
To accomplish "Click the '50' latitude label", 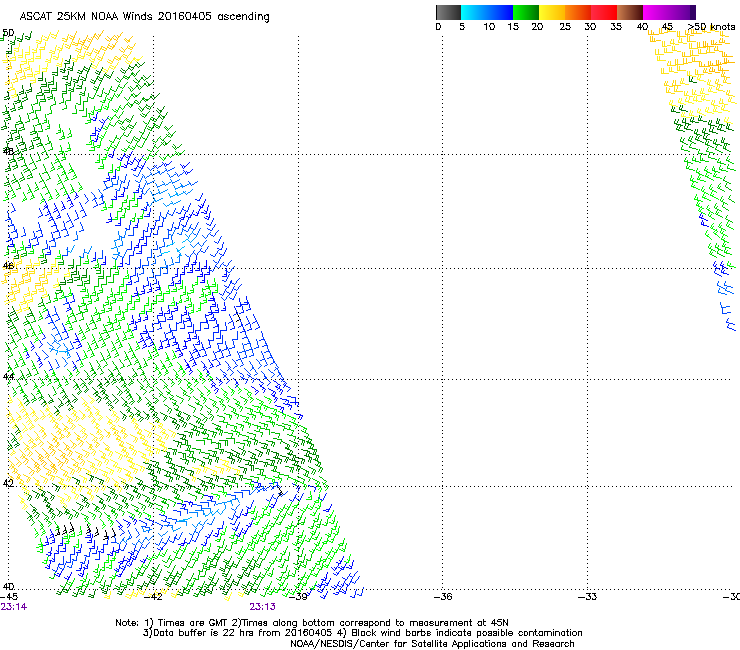I will 8,33.
